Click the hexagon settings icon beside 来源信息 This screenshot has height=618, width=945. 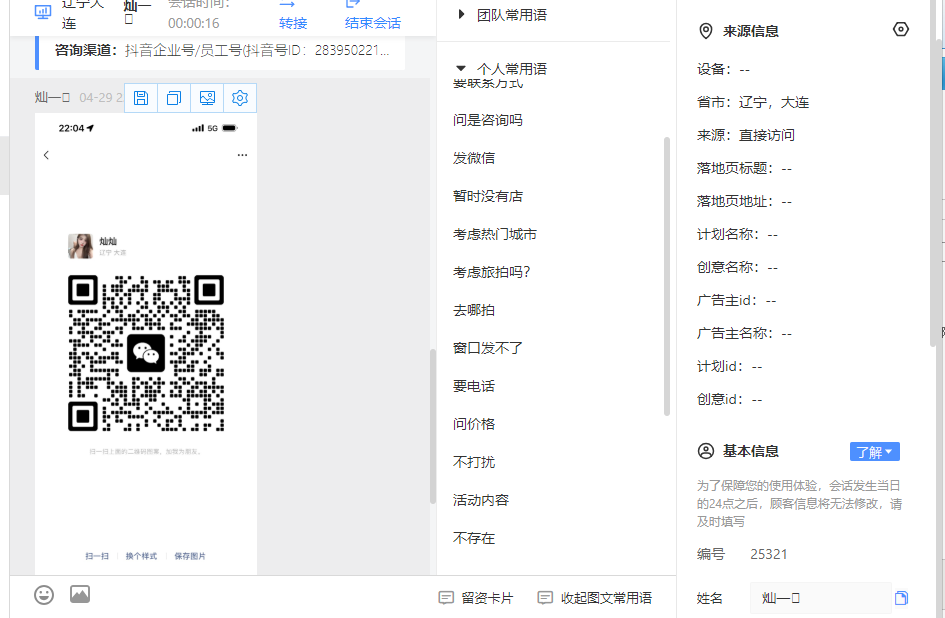pos(900,30)
